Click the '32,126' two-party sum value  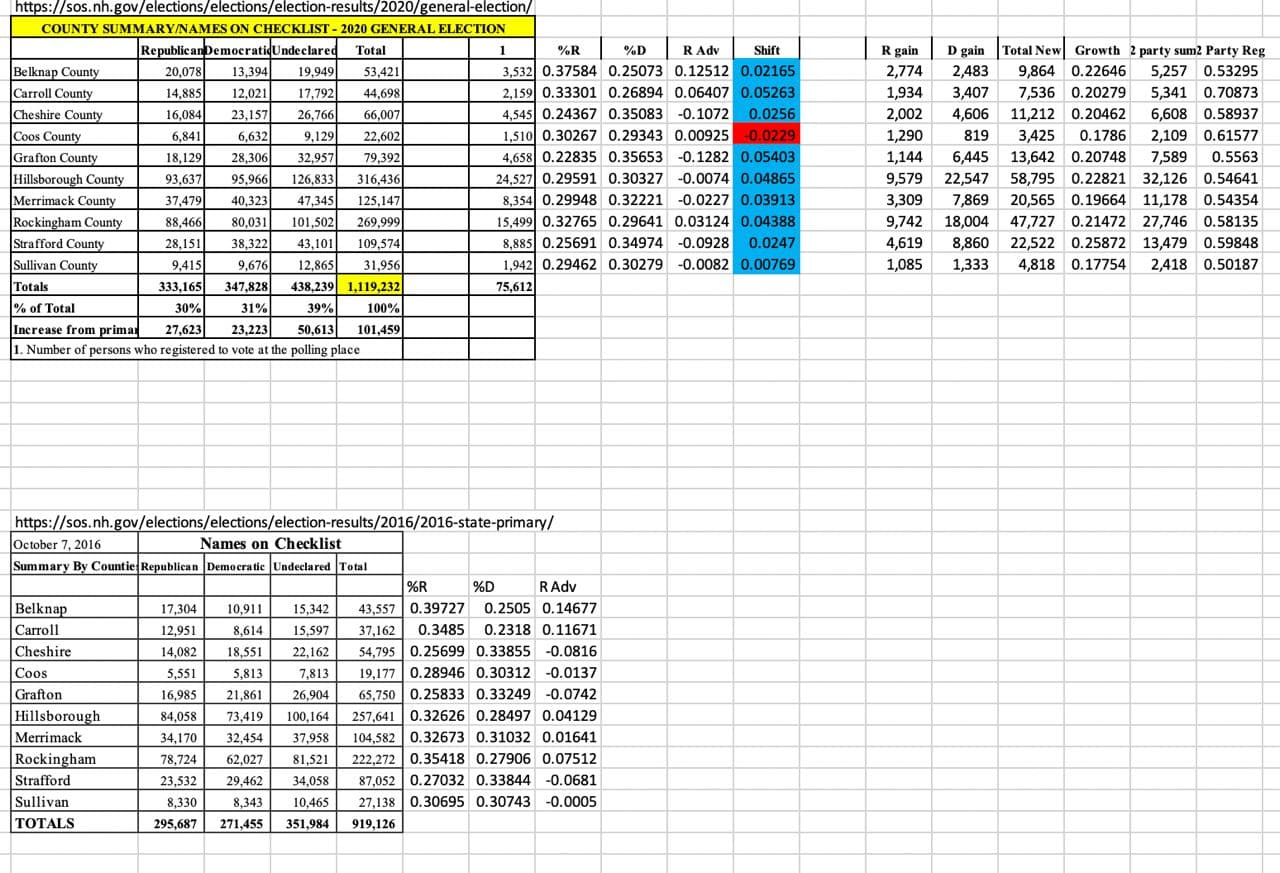point(1163,179)
